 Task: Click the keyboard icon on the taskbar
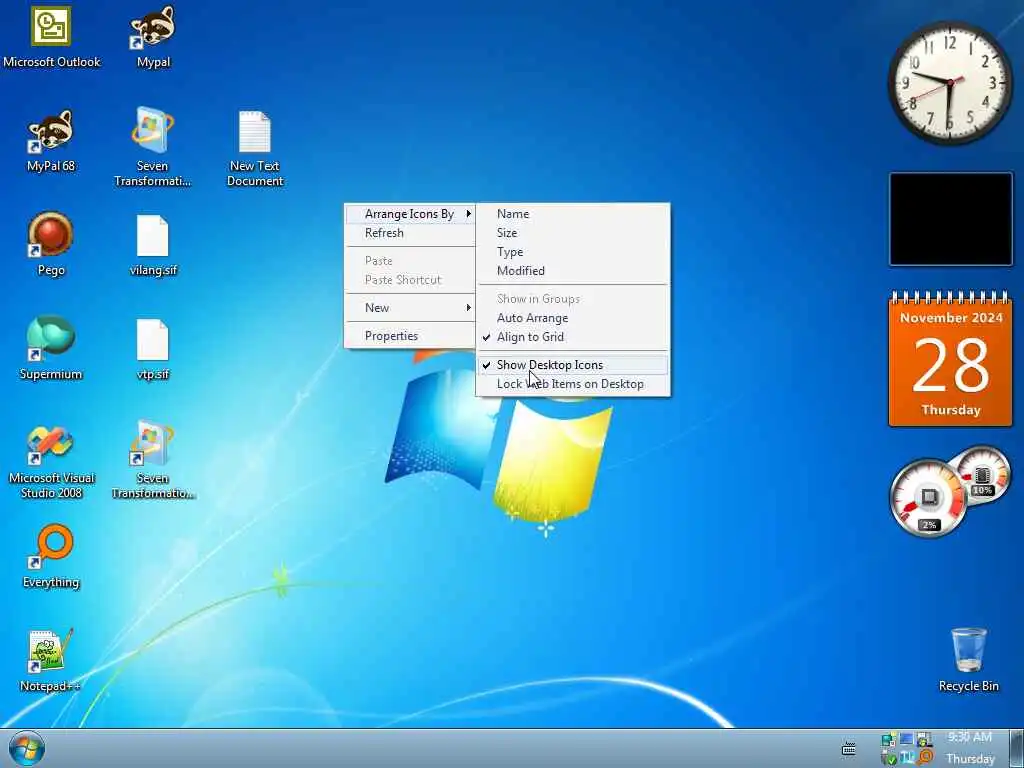[848, 749]
